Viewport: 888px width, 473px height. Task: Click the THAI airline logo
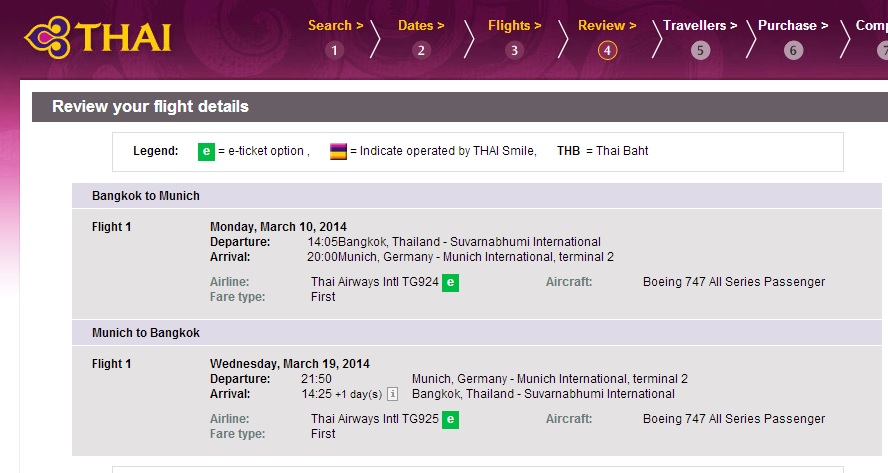(98, 37)
